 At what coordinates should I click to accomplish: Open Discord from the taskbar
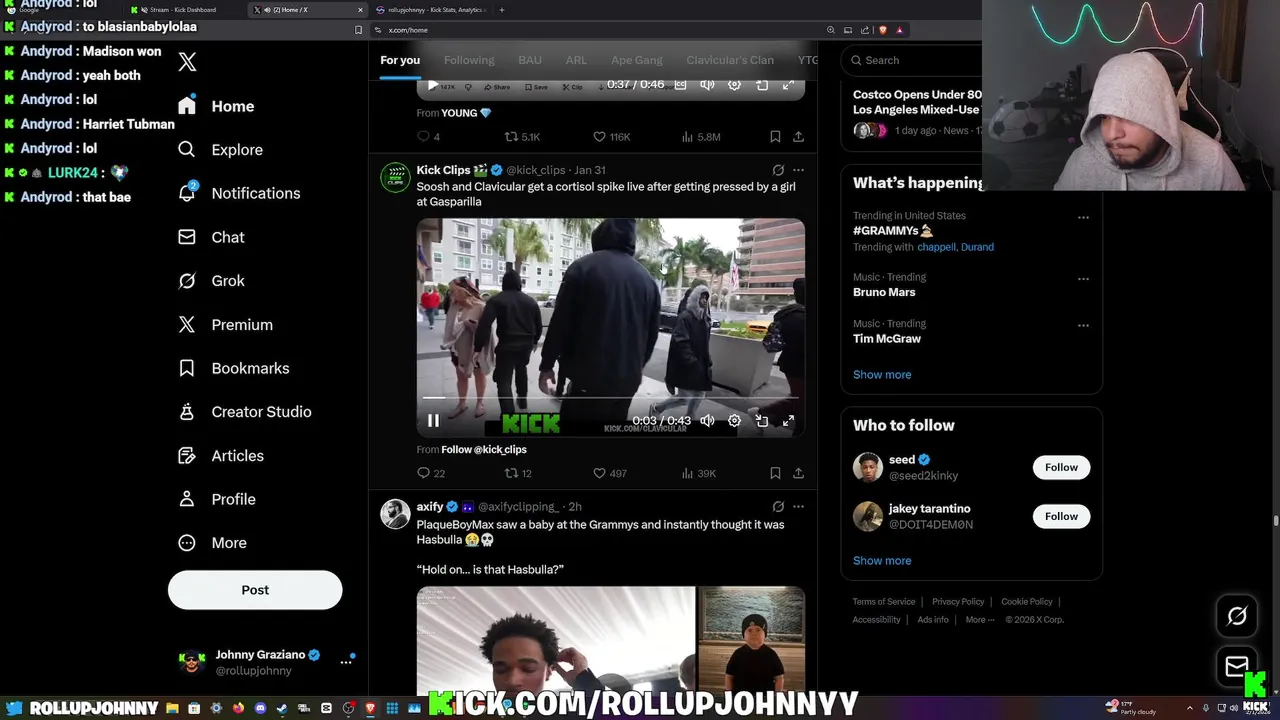[261, 709]
